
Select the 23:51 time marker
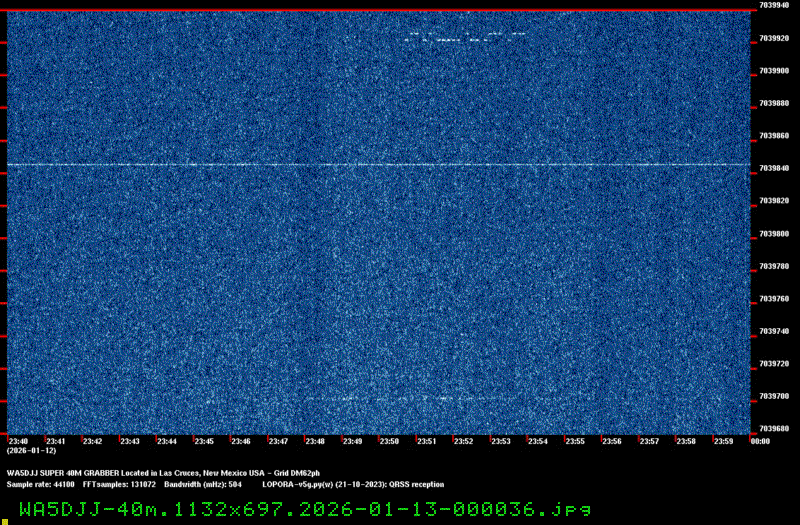pyautogui.click(x=427, y=441)
